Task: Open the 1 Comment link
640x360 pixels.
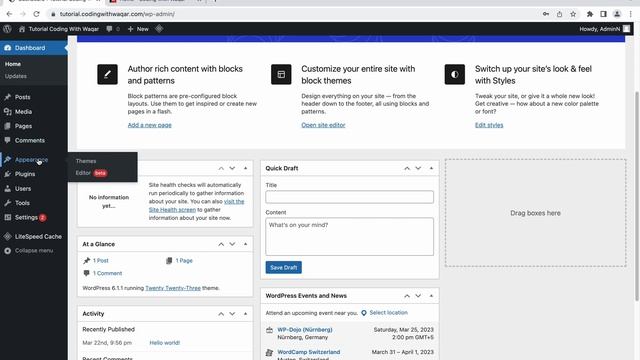Action: pyautogui.click(x=107, y=273)
